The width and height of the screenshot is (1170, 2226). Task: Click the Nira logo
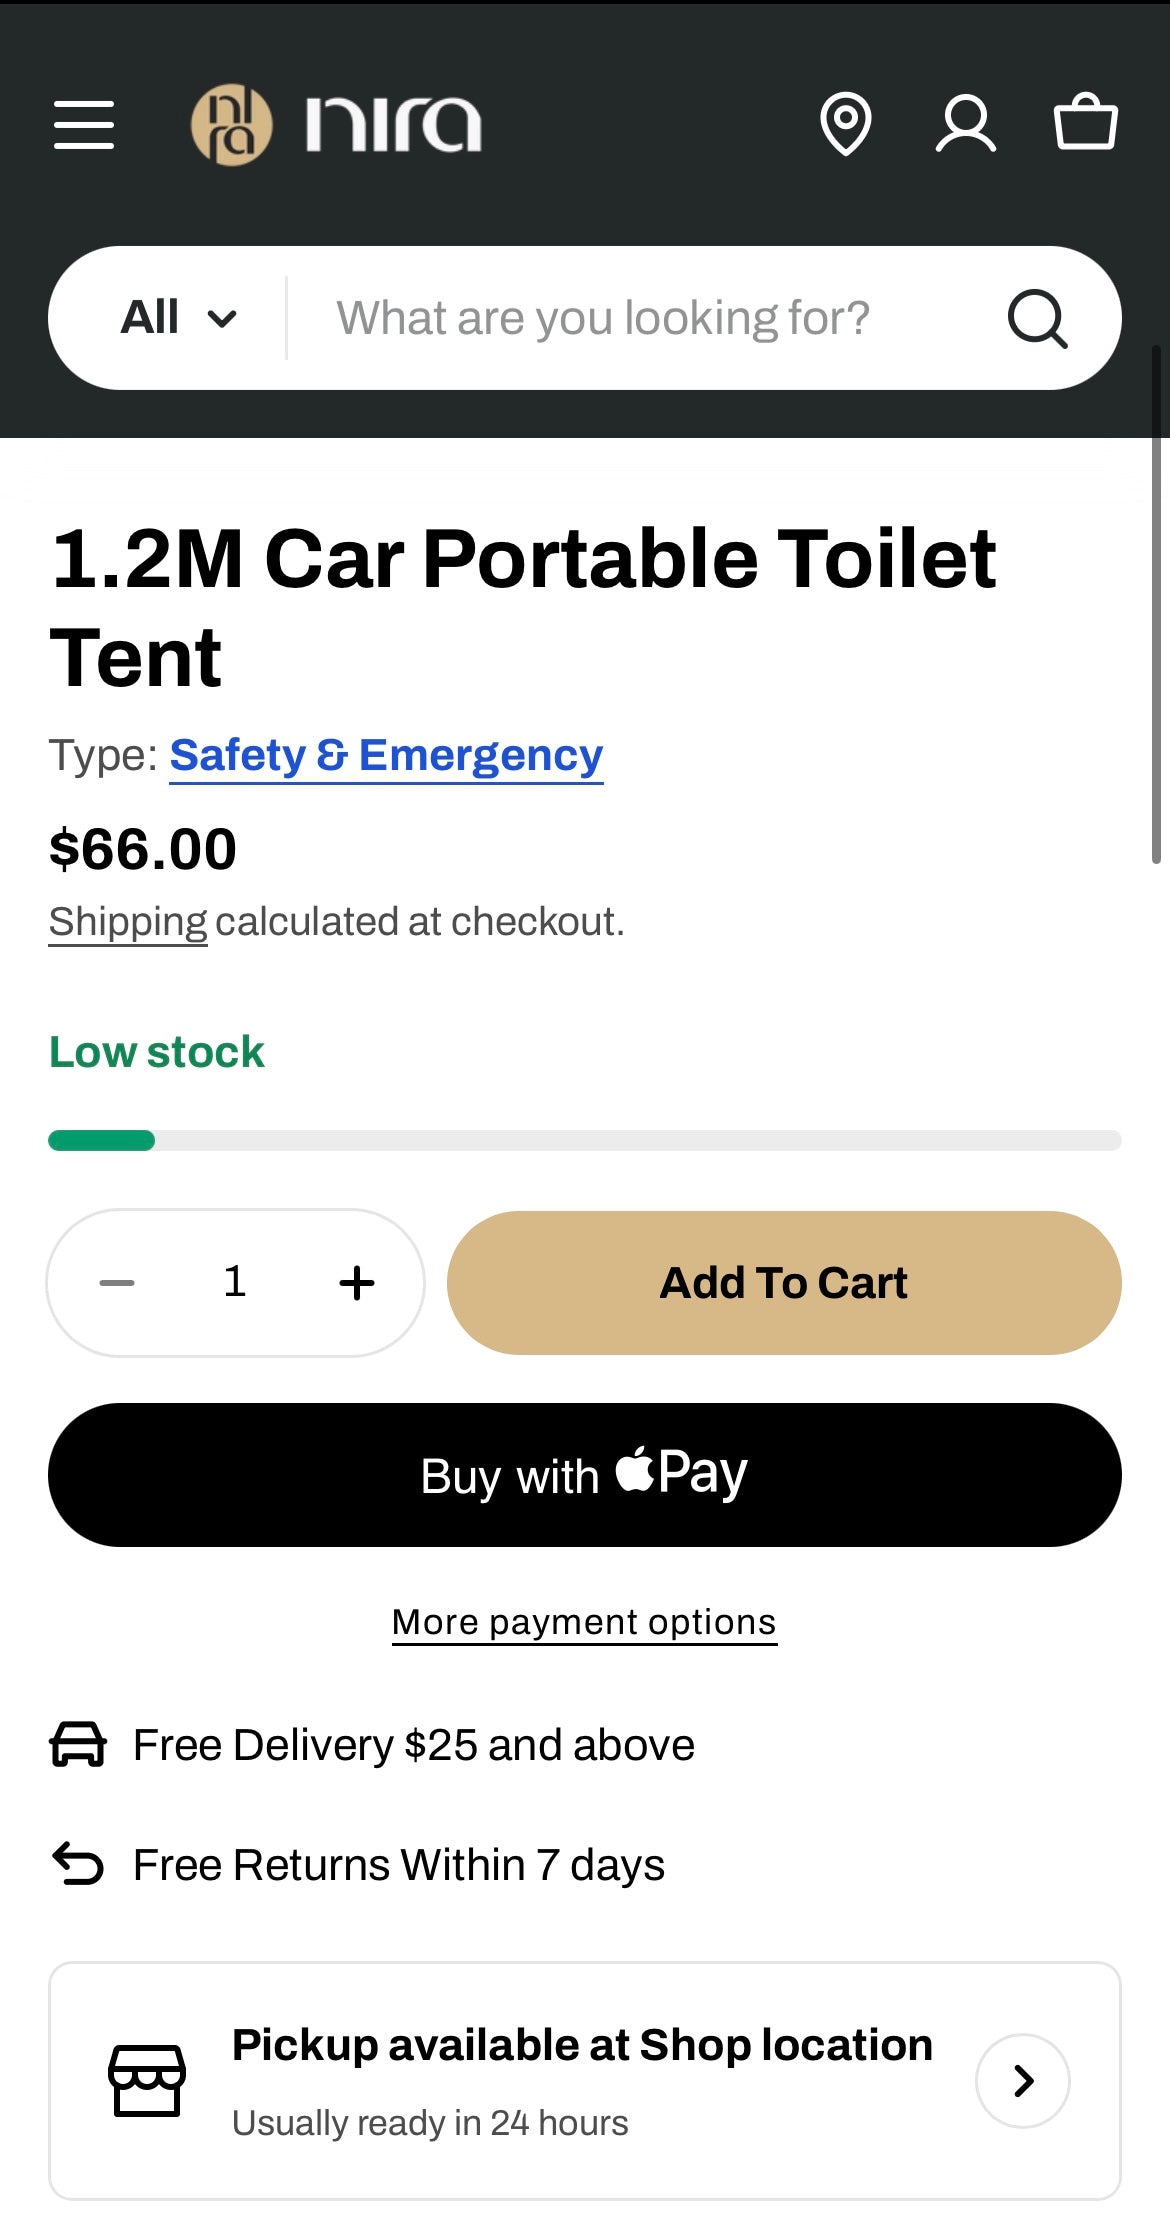click(337, 125)
